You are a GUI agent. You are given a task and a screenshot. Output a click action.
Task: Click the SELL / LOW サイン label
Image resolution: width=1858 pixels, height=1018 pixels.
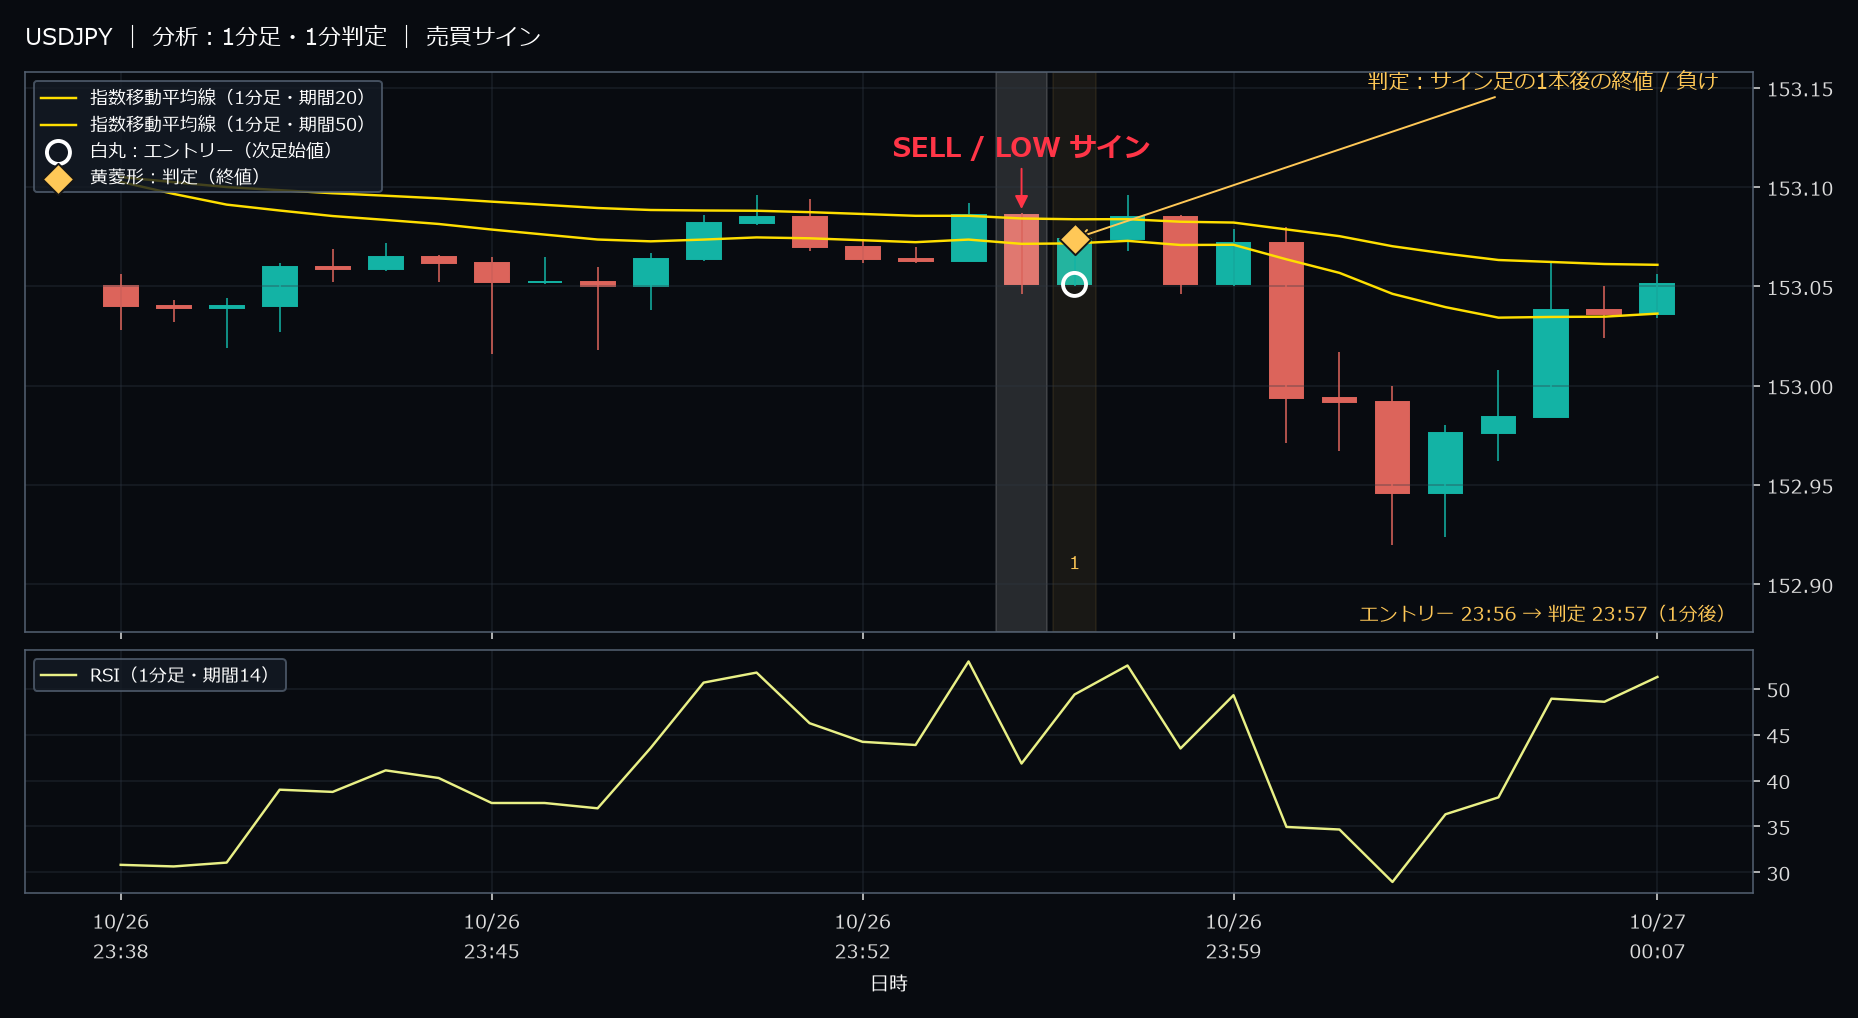coord(1021,148)
